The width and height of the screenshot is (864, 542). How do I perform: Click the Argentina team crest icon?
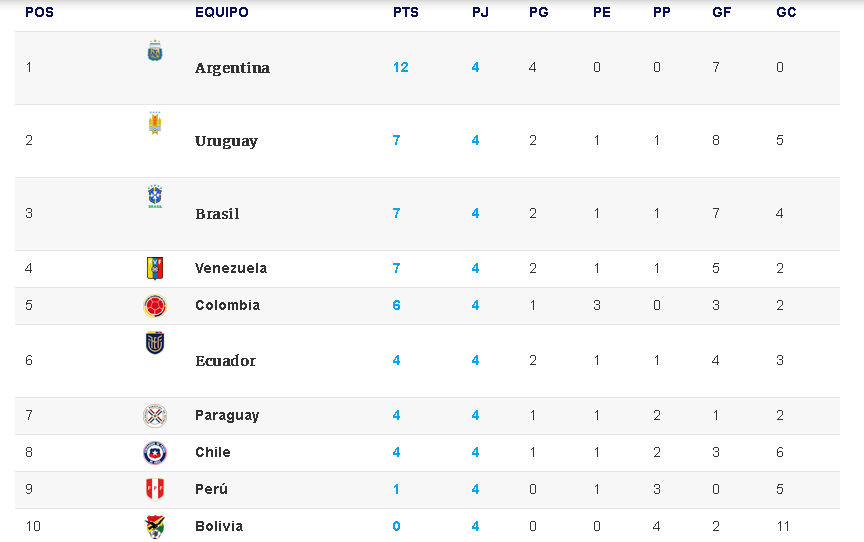[155, 50]
